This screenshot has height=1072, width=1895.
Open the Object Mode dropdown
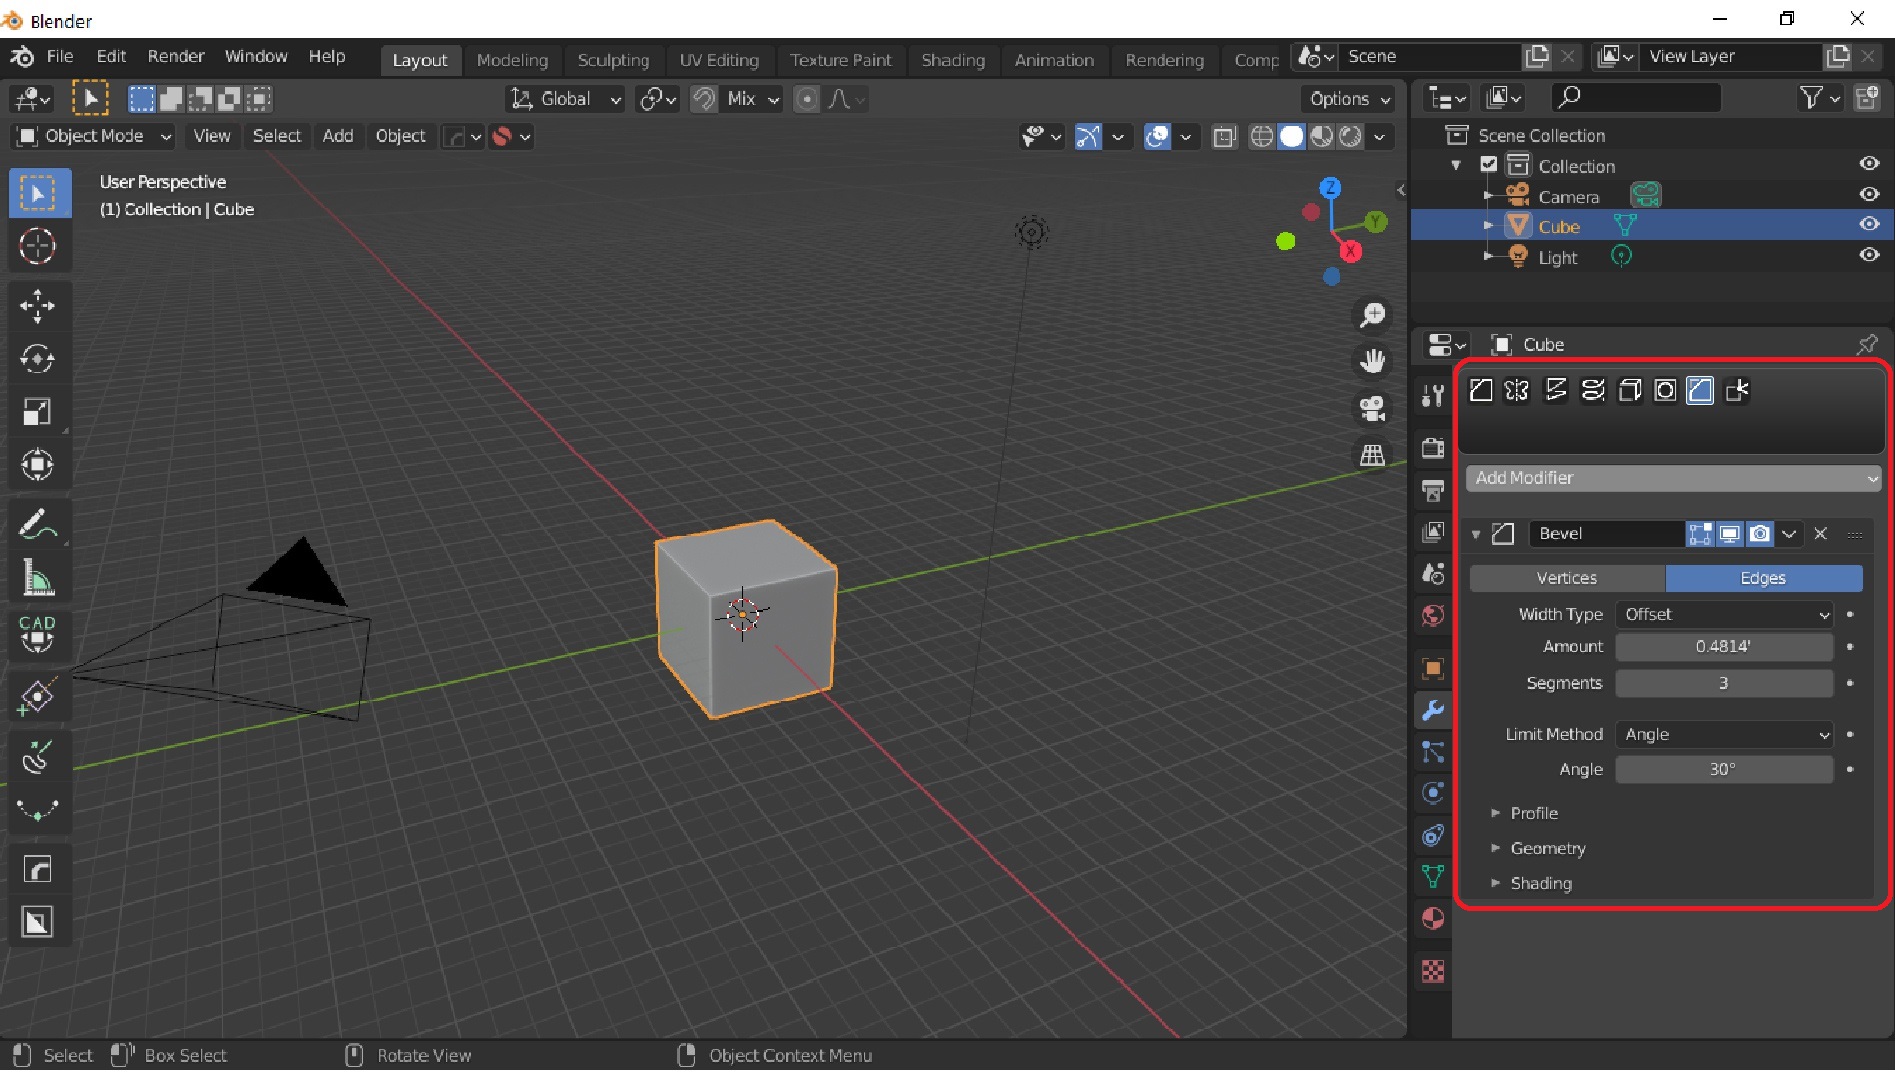pyautogui.click(x=93, y=136)
